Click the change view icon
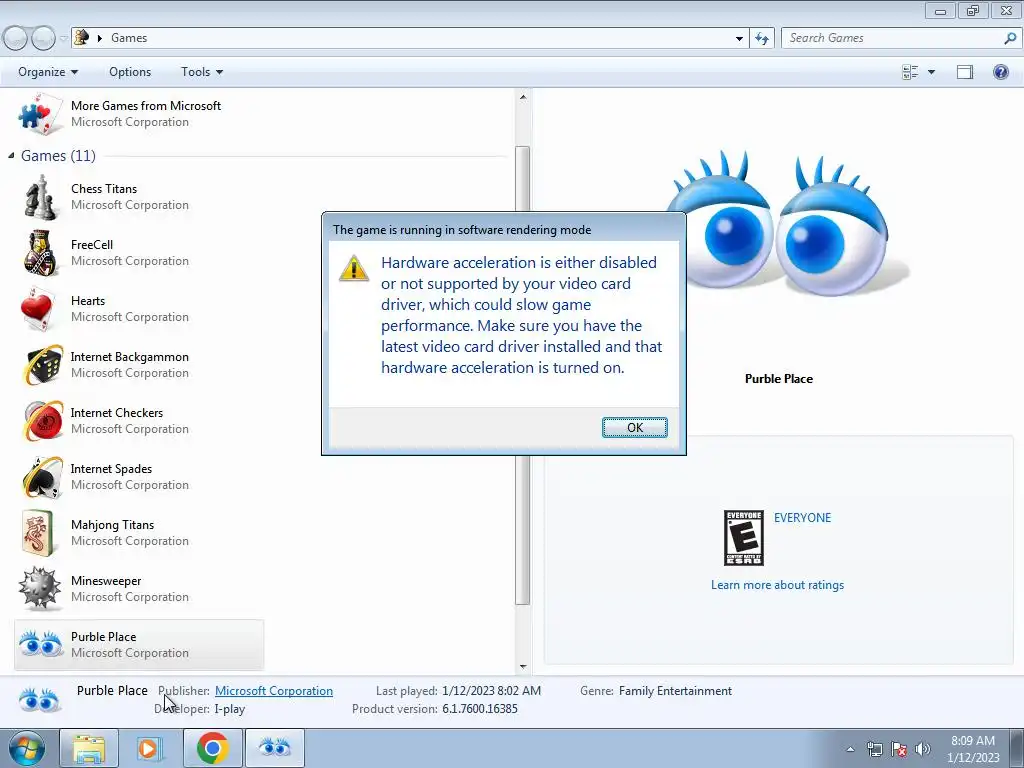1024x768 pixels. pos(910,72)
